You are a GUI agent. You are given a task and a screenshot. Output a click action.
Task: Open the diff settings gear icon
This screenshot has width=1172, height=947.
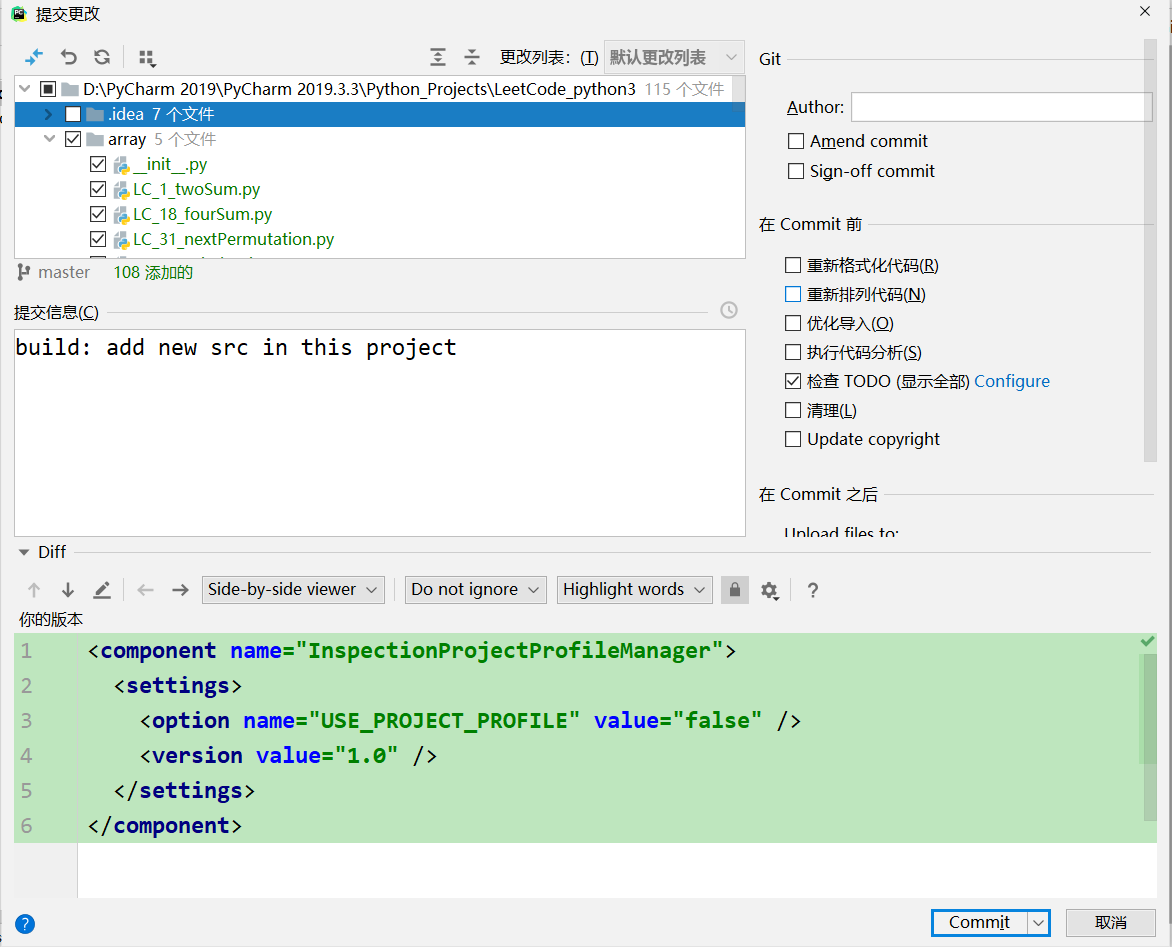point(770,590)
